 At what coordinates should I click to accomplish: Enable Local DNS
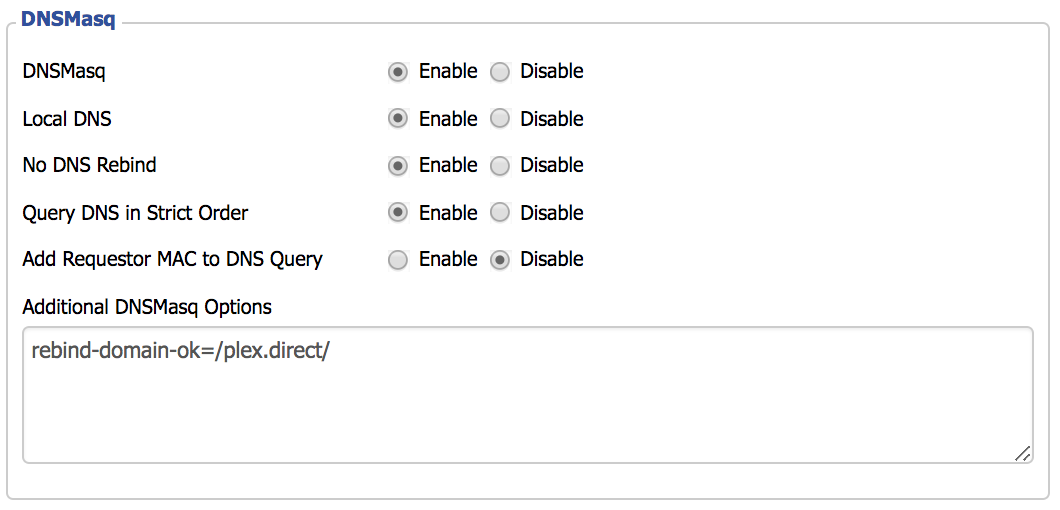click(398, 119)
